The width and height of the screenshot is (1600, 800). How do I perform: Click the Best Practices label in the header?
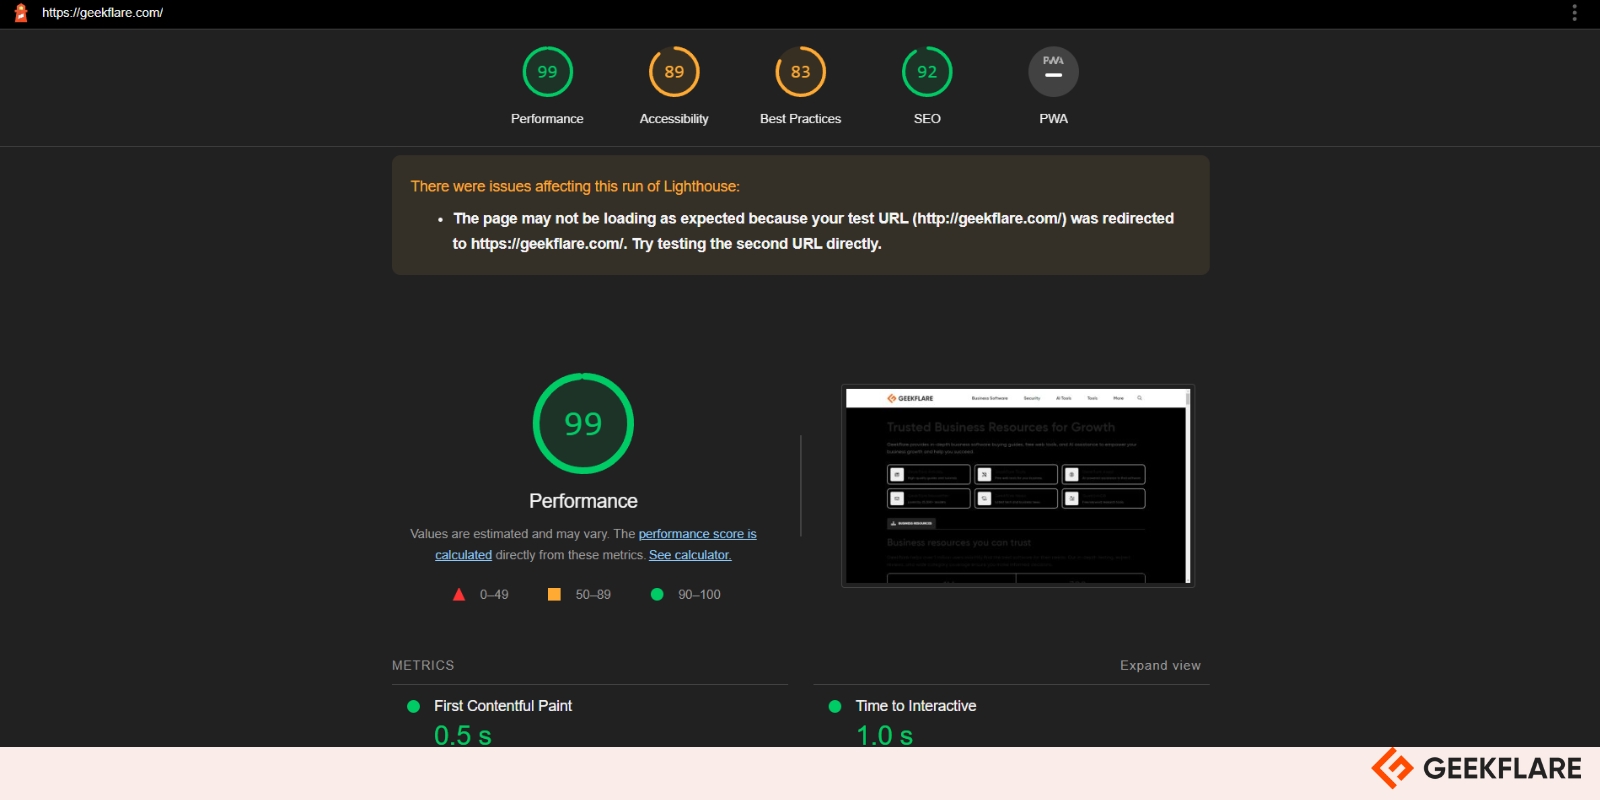[x=800, y=118]
